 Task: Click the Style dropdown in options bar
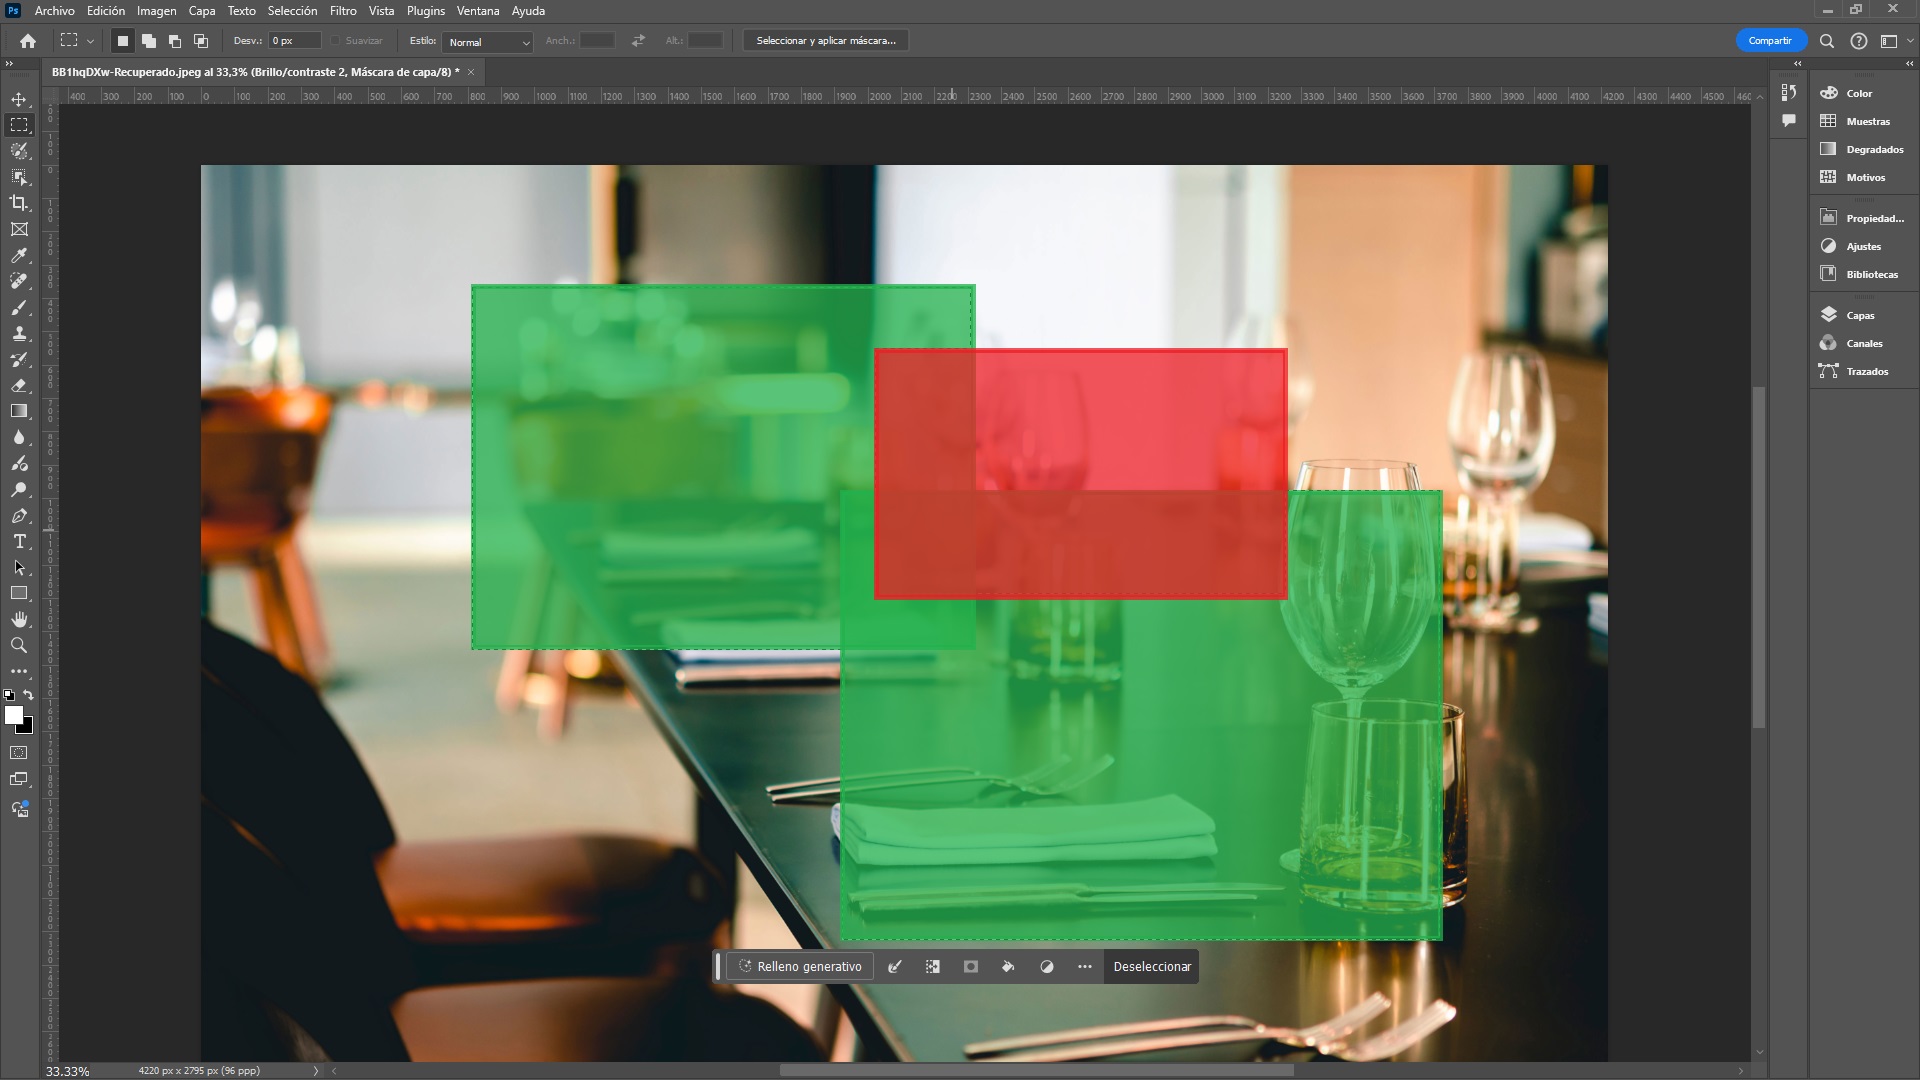pos(487,41)
